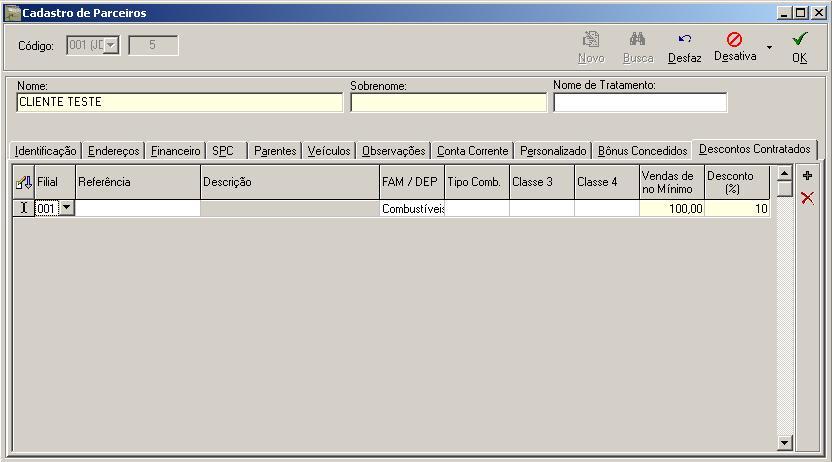This screenshot has width=832, height=462.
Task: Expand the Filial 001 dropdown in the grid
Action: [66, 207]
